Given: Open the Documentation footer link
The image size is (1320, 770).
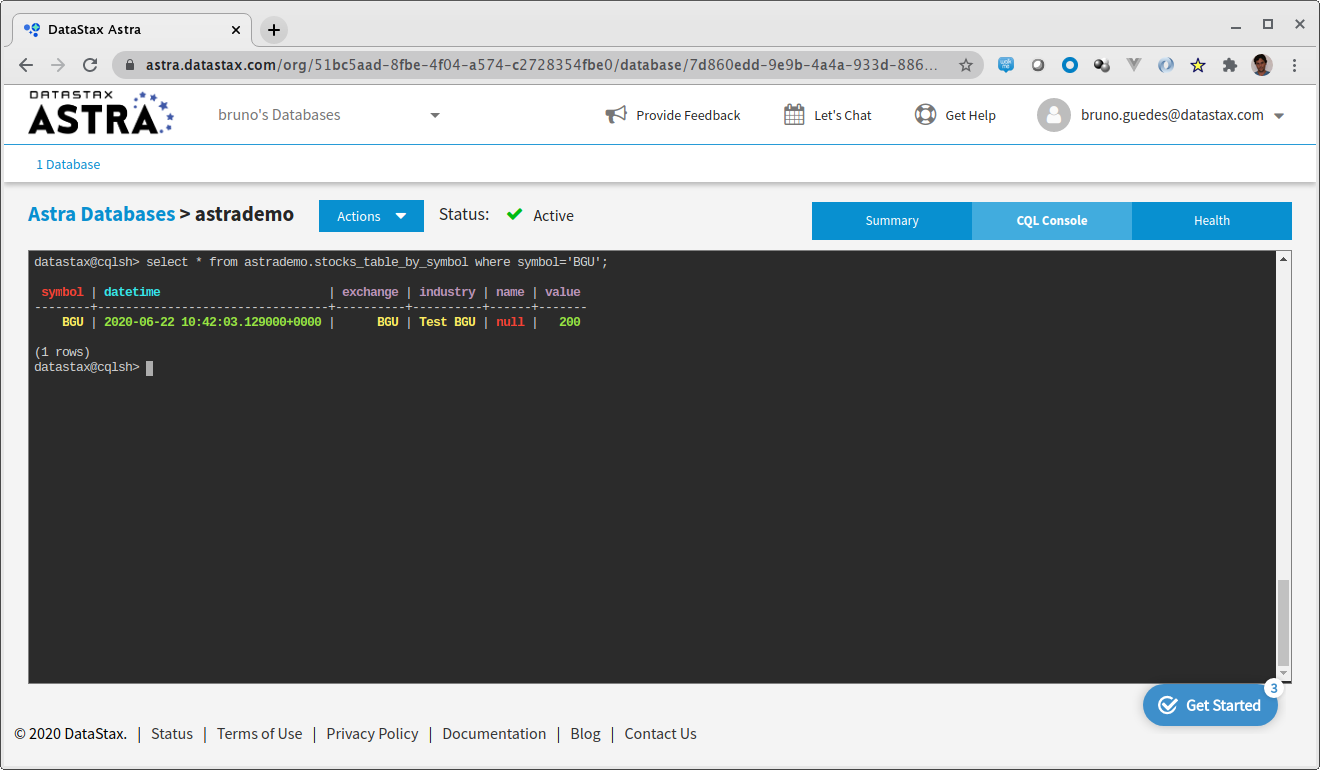Looking at the screenshot, I should [x=494, y=734].
